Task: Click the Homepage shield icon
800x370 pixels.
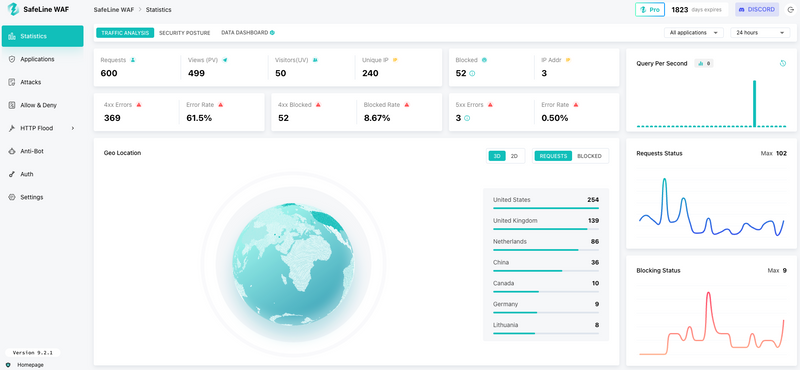Action: 8,365
